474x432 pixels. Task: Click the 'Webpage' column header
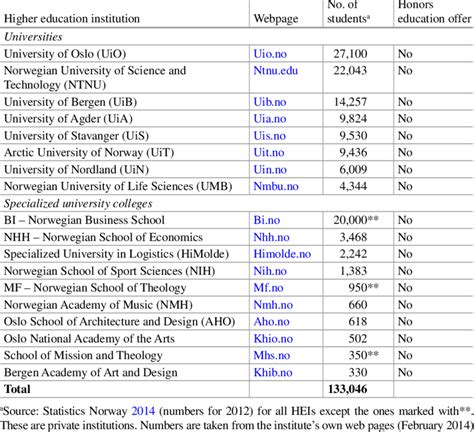(x=276, y=19)
